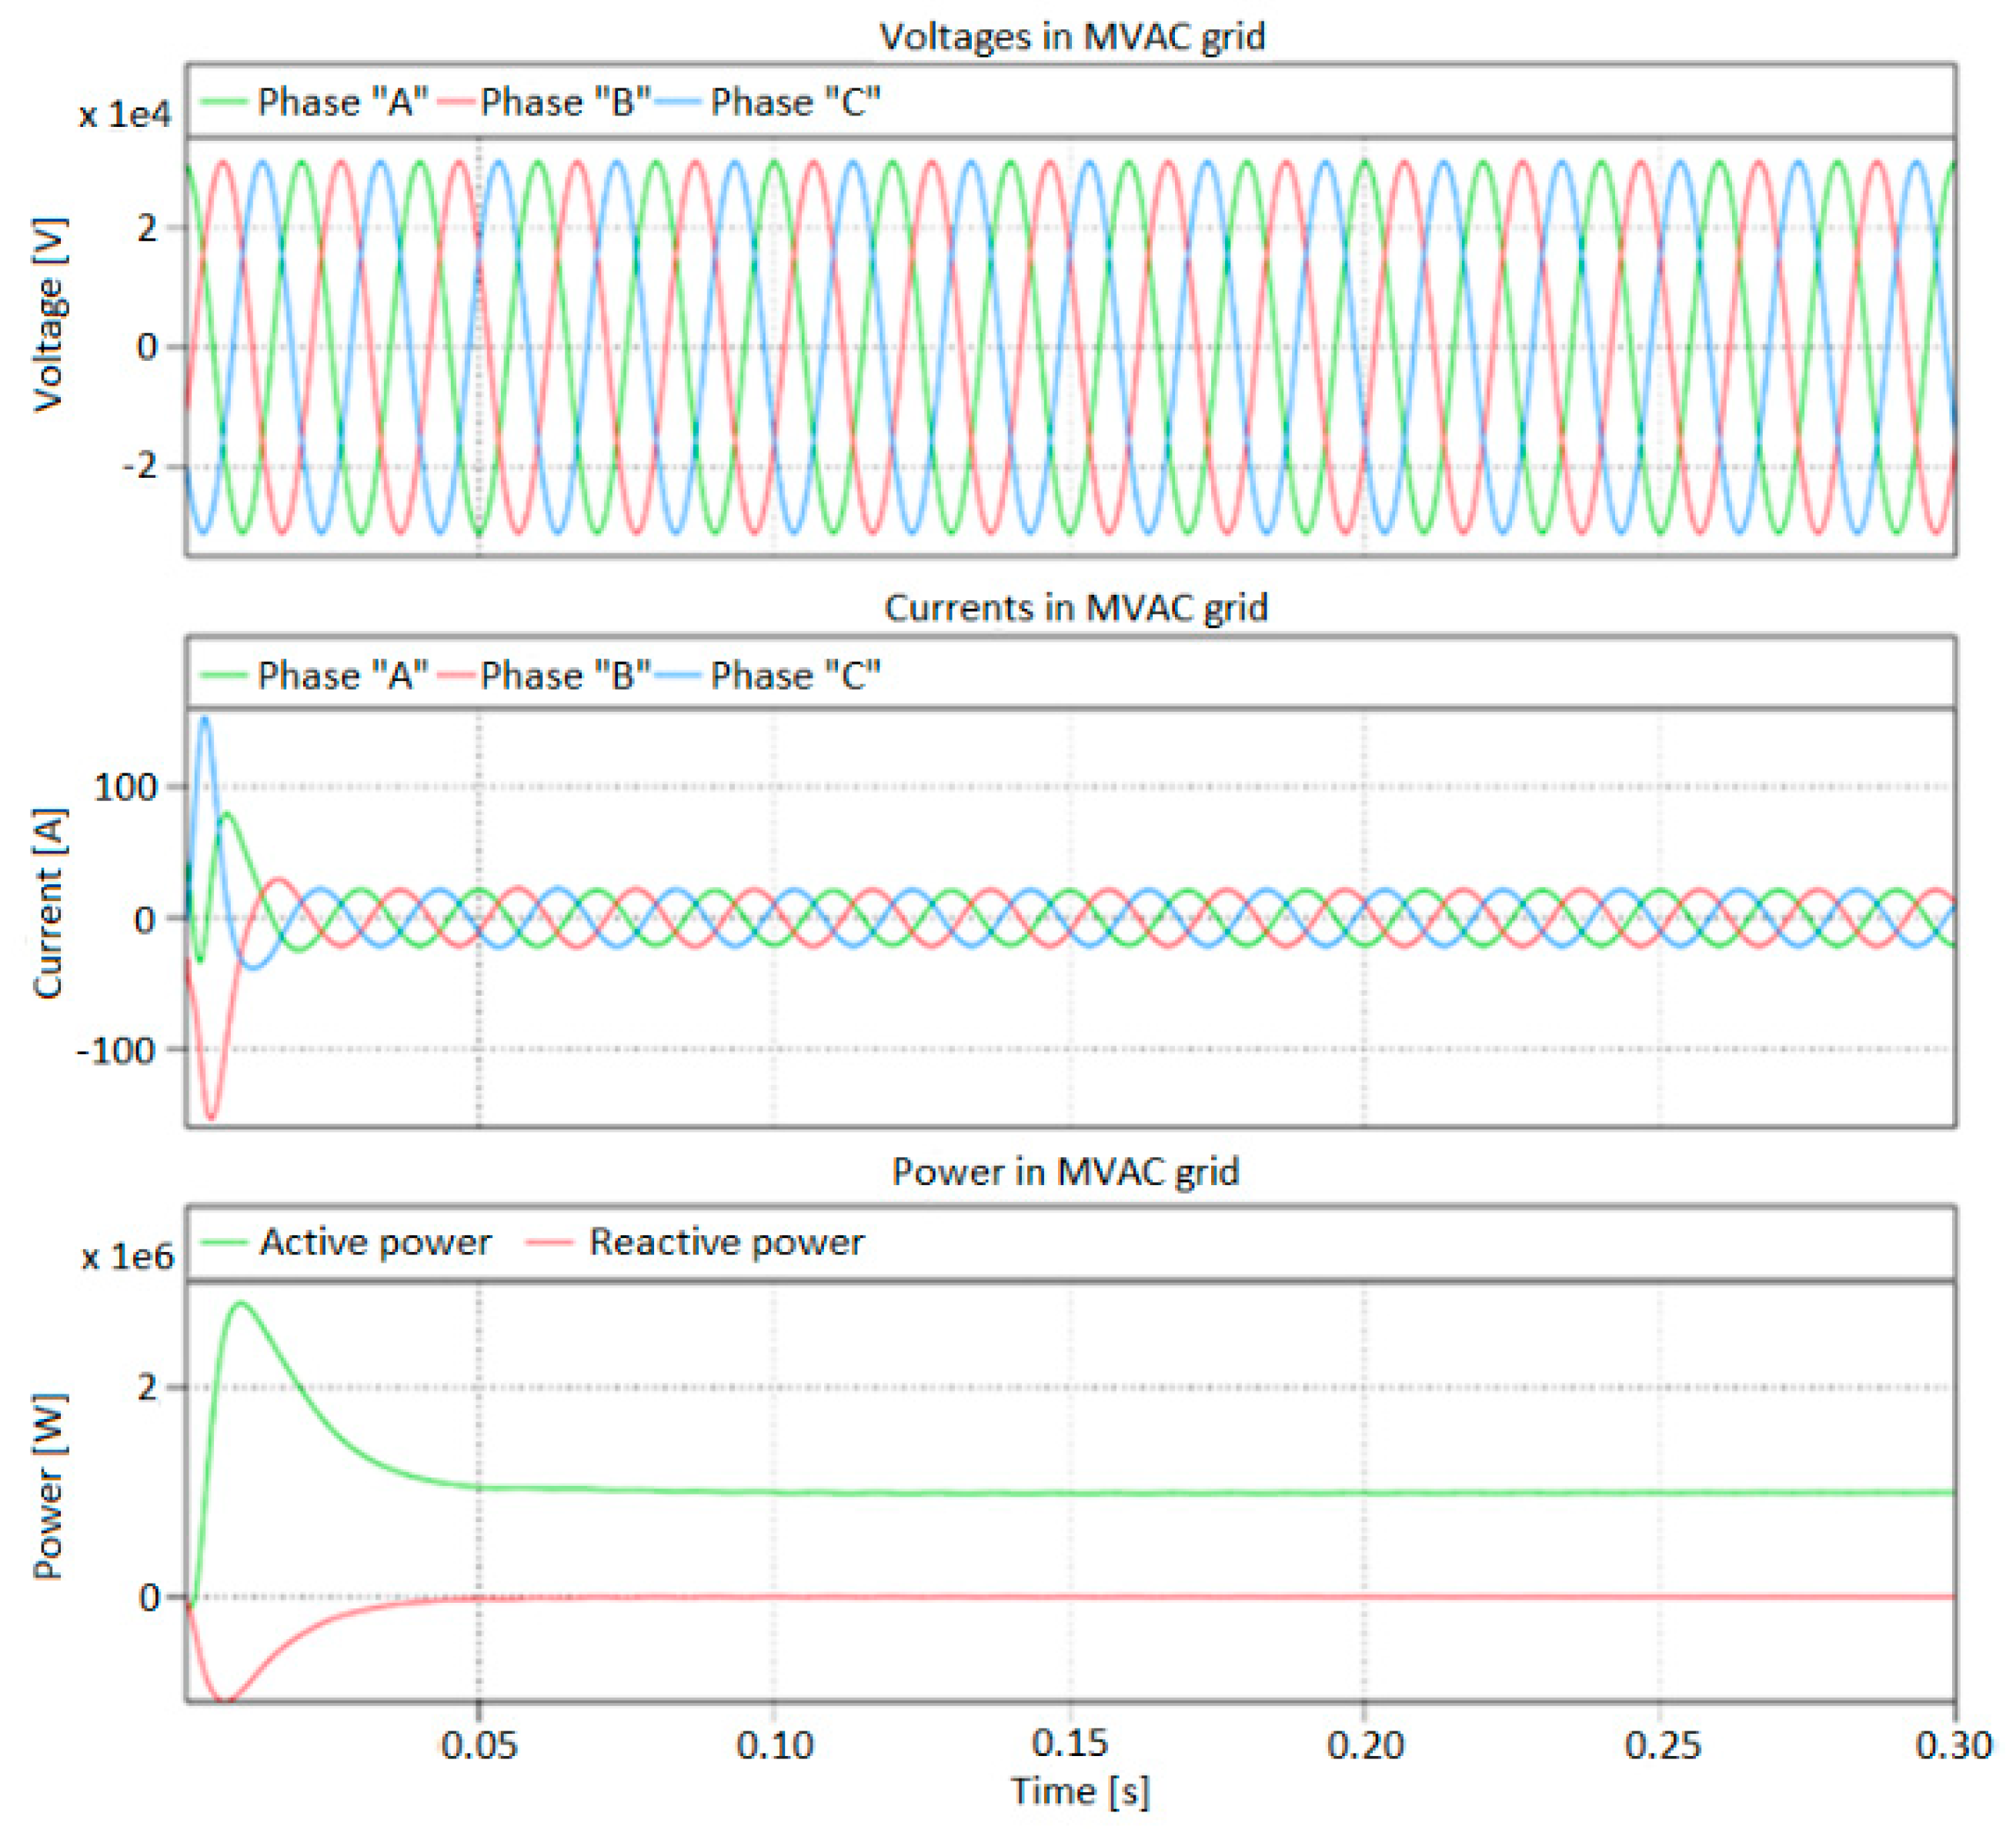Toggle Phase "A" legend in Voltages plot
The width and height of the screenshot is (2016, 1833).
[342, 102]
